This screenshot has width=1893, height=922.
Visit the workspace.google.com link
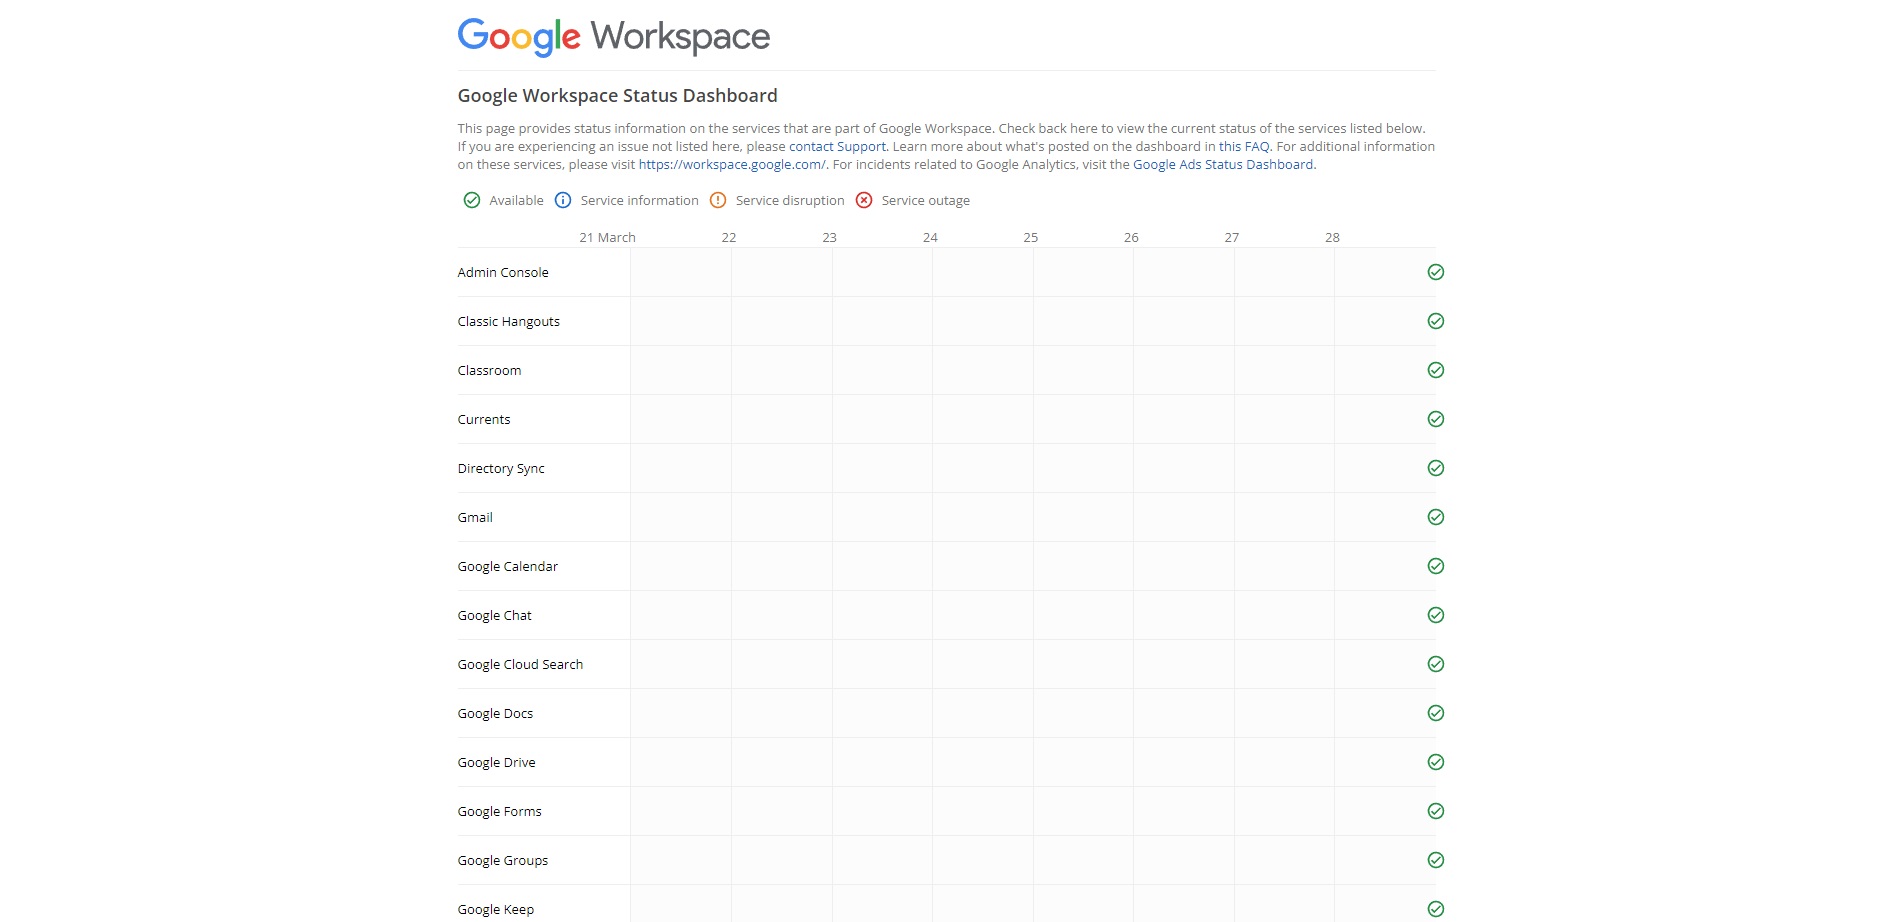pos(732,164)
